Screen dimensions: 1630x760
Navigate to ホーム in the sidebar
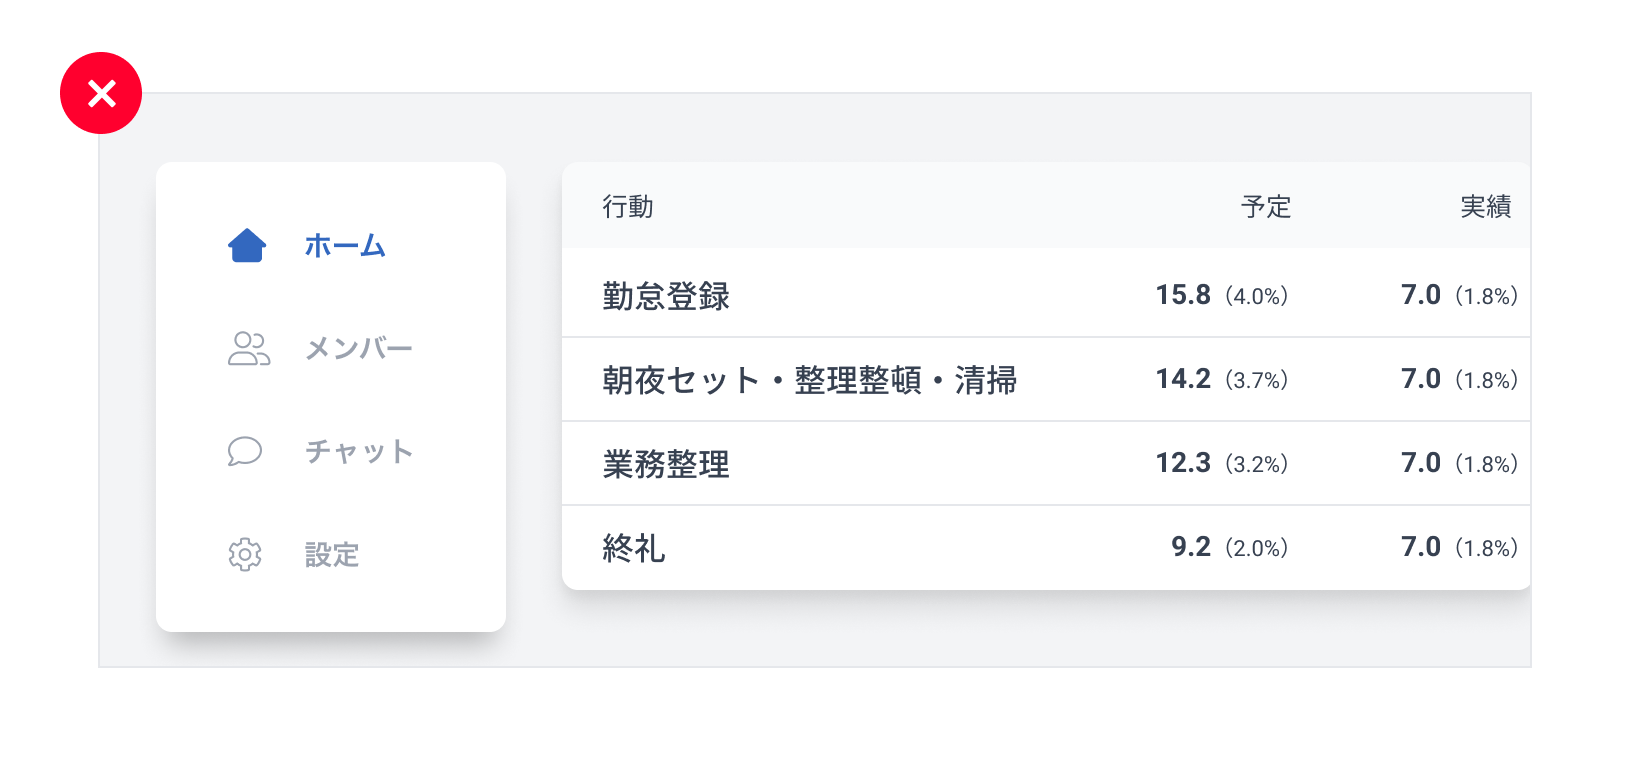tap(344, 246)
